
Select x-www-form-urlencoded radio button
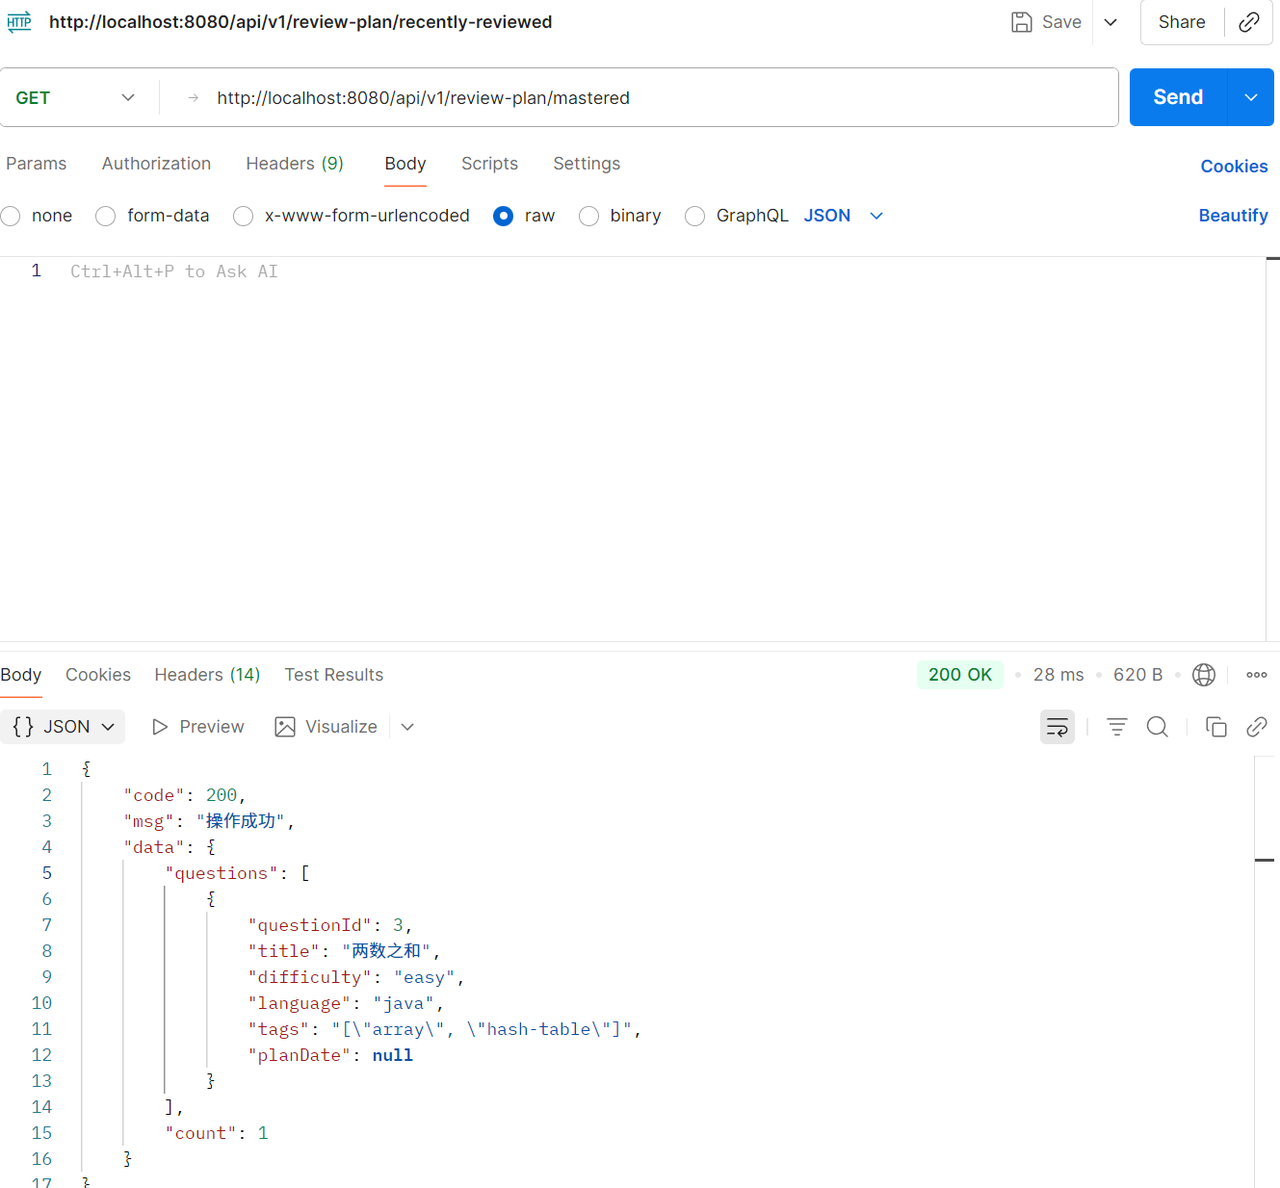243,216
